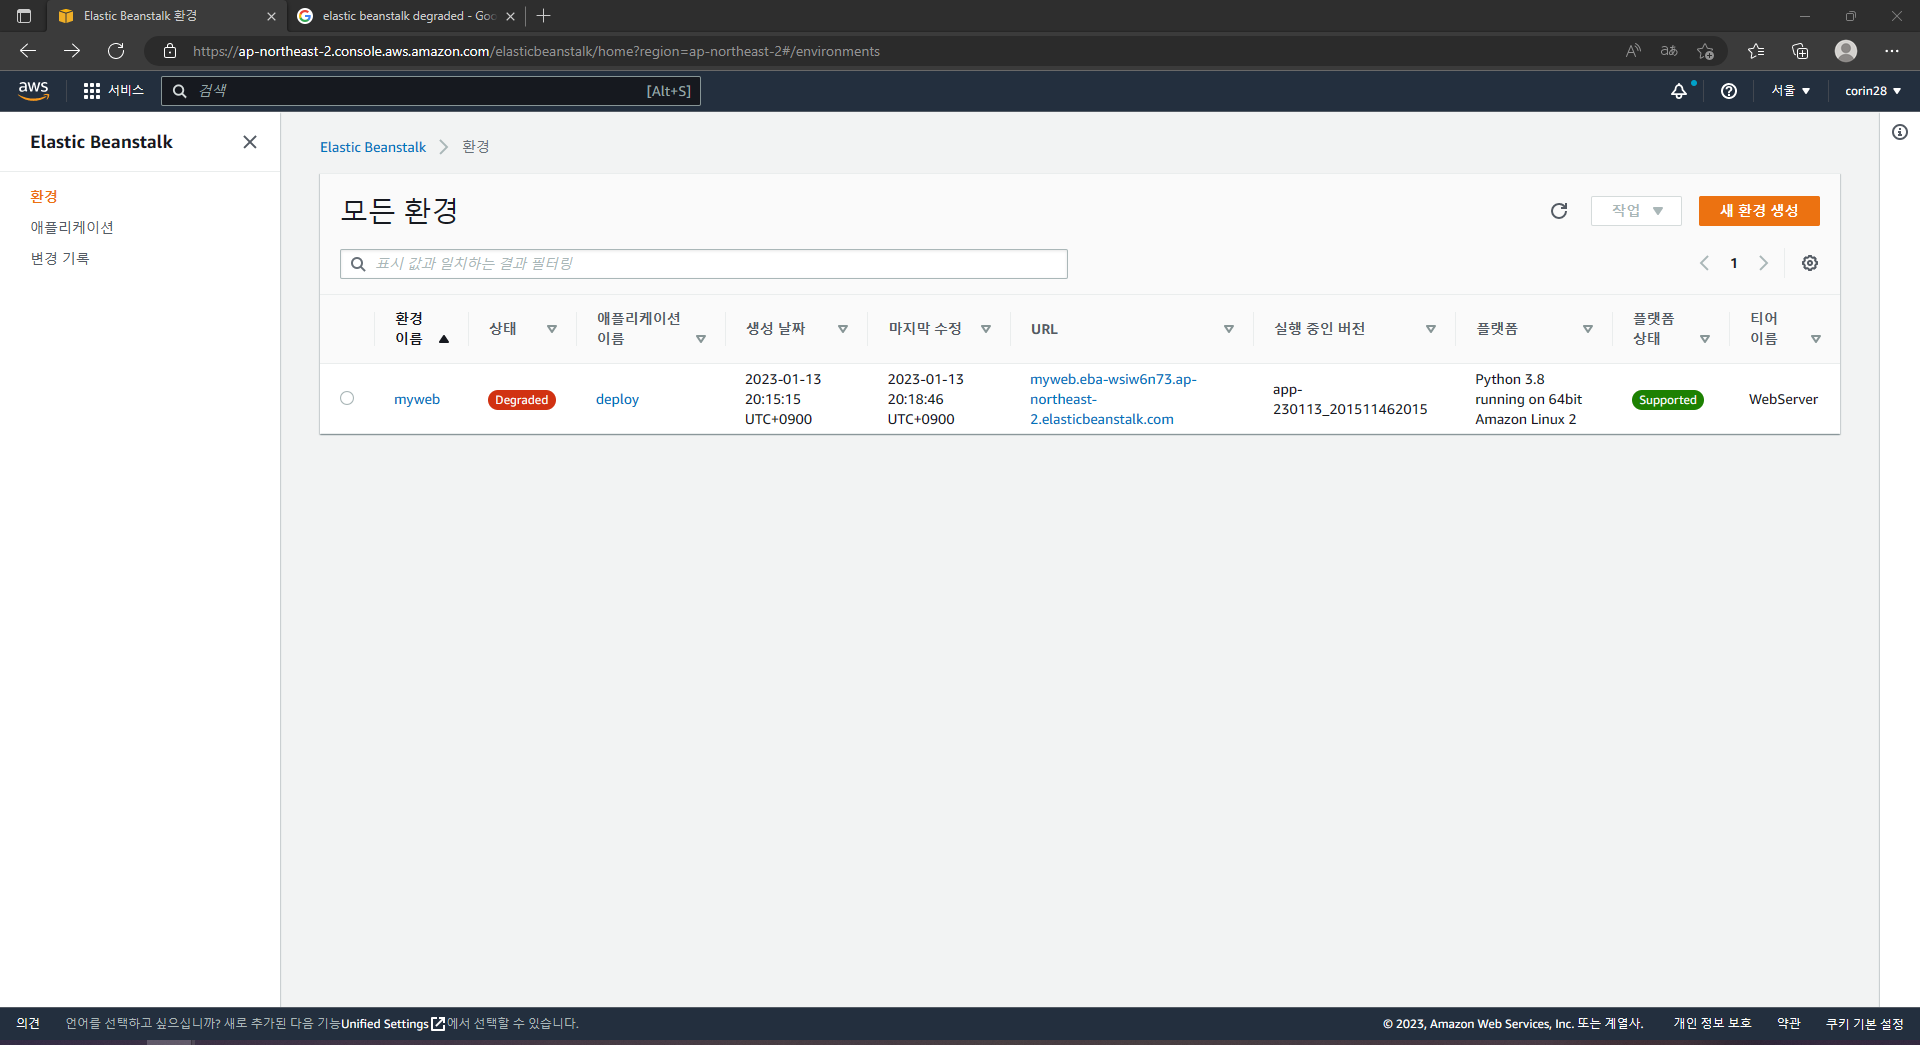
Task: Click the AWS search input field
Action: tap(431, 91)
